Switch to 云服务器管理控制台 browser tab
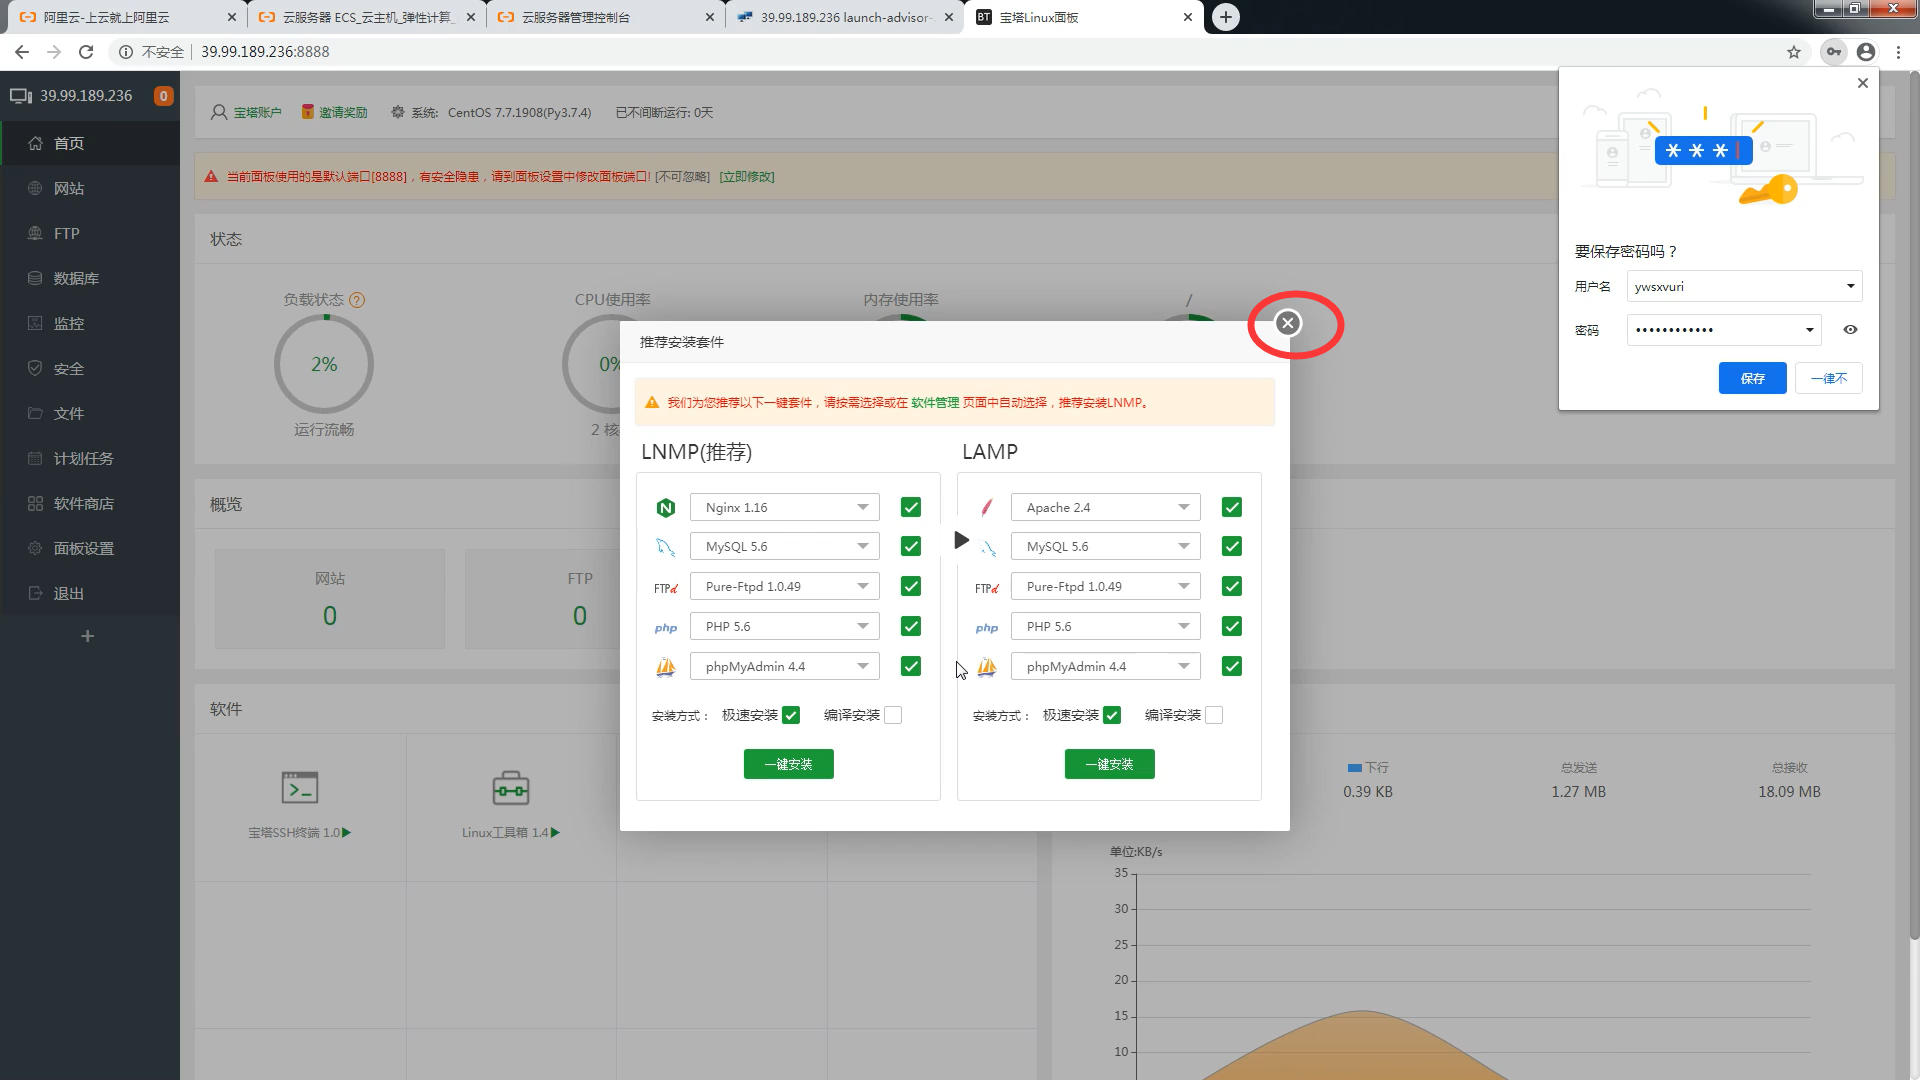This screenshot has width=1920, height=1080. (607, 17)
